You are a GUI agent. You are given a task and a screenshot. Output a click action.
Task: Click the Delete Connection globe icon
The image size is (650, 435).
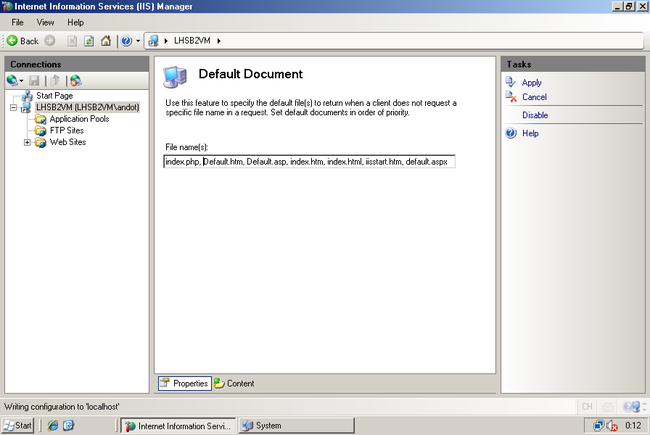coord(75,80)
